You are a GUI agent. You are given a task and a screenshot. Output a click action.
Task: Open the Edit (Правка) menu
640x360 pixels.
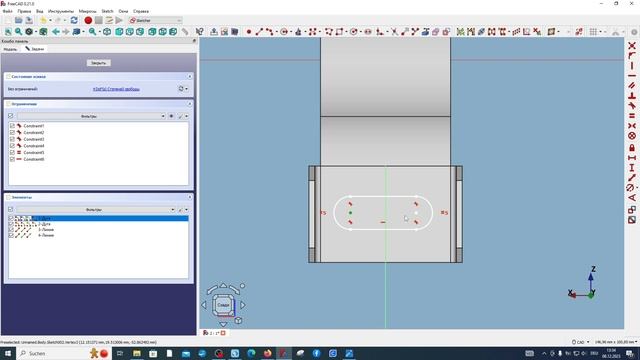[24, 11]
